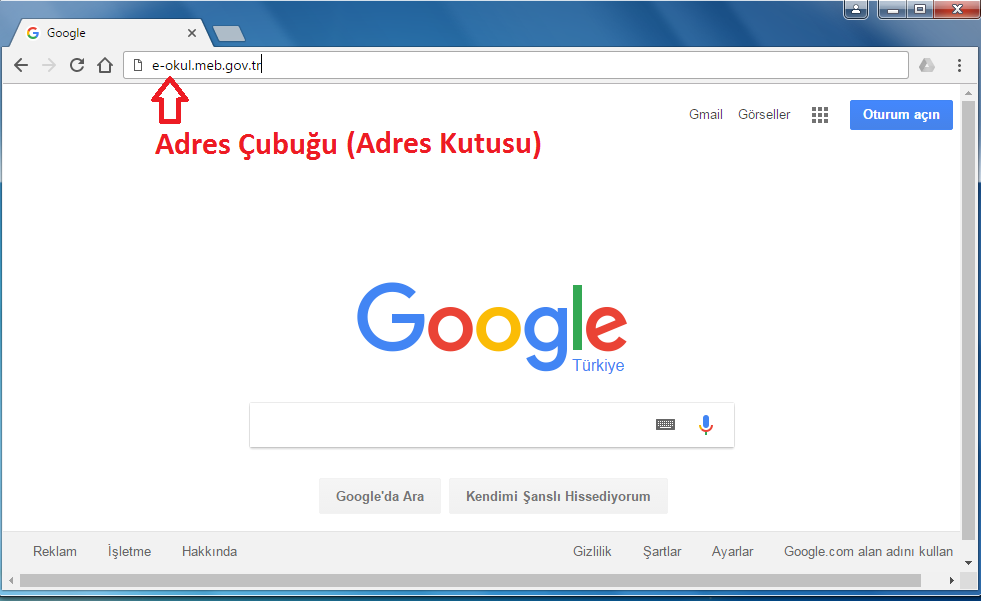The width and height of the screenshot is (981, 601).
Task: Open the Reklam footer link
Action: (55, 552)
